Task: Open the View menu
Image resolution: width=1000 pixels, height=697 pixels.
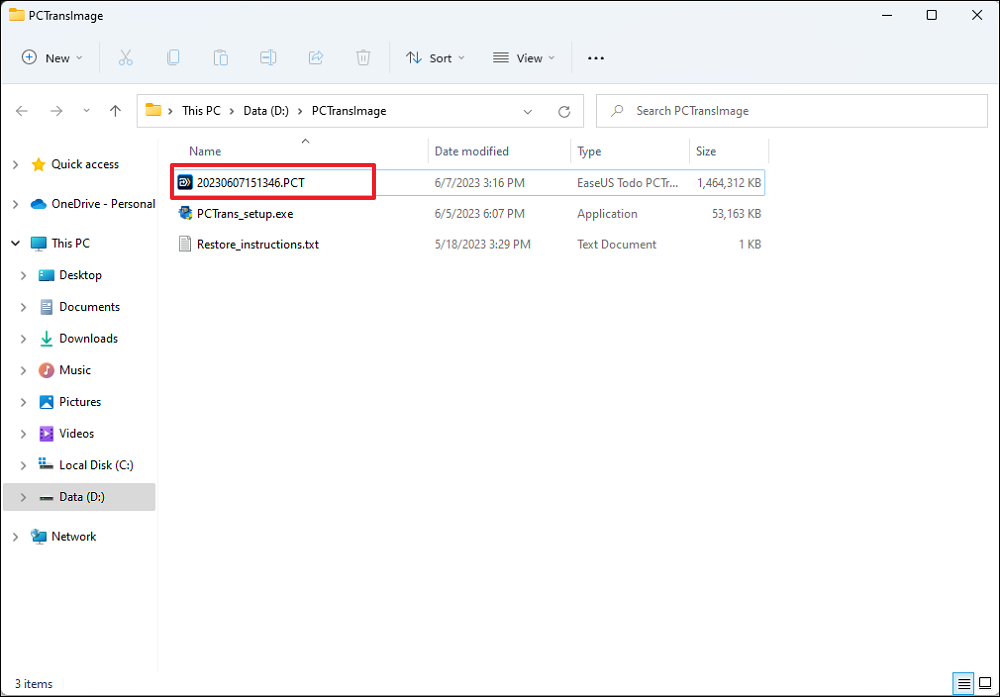Action: pyautogui.click(x=523, y=58)
